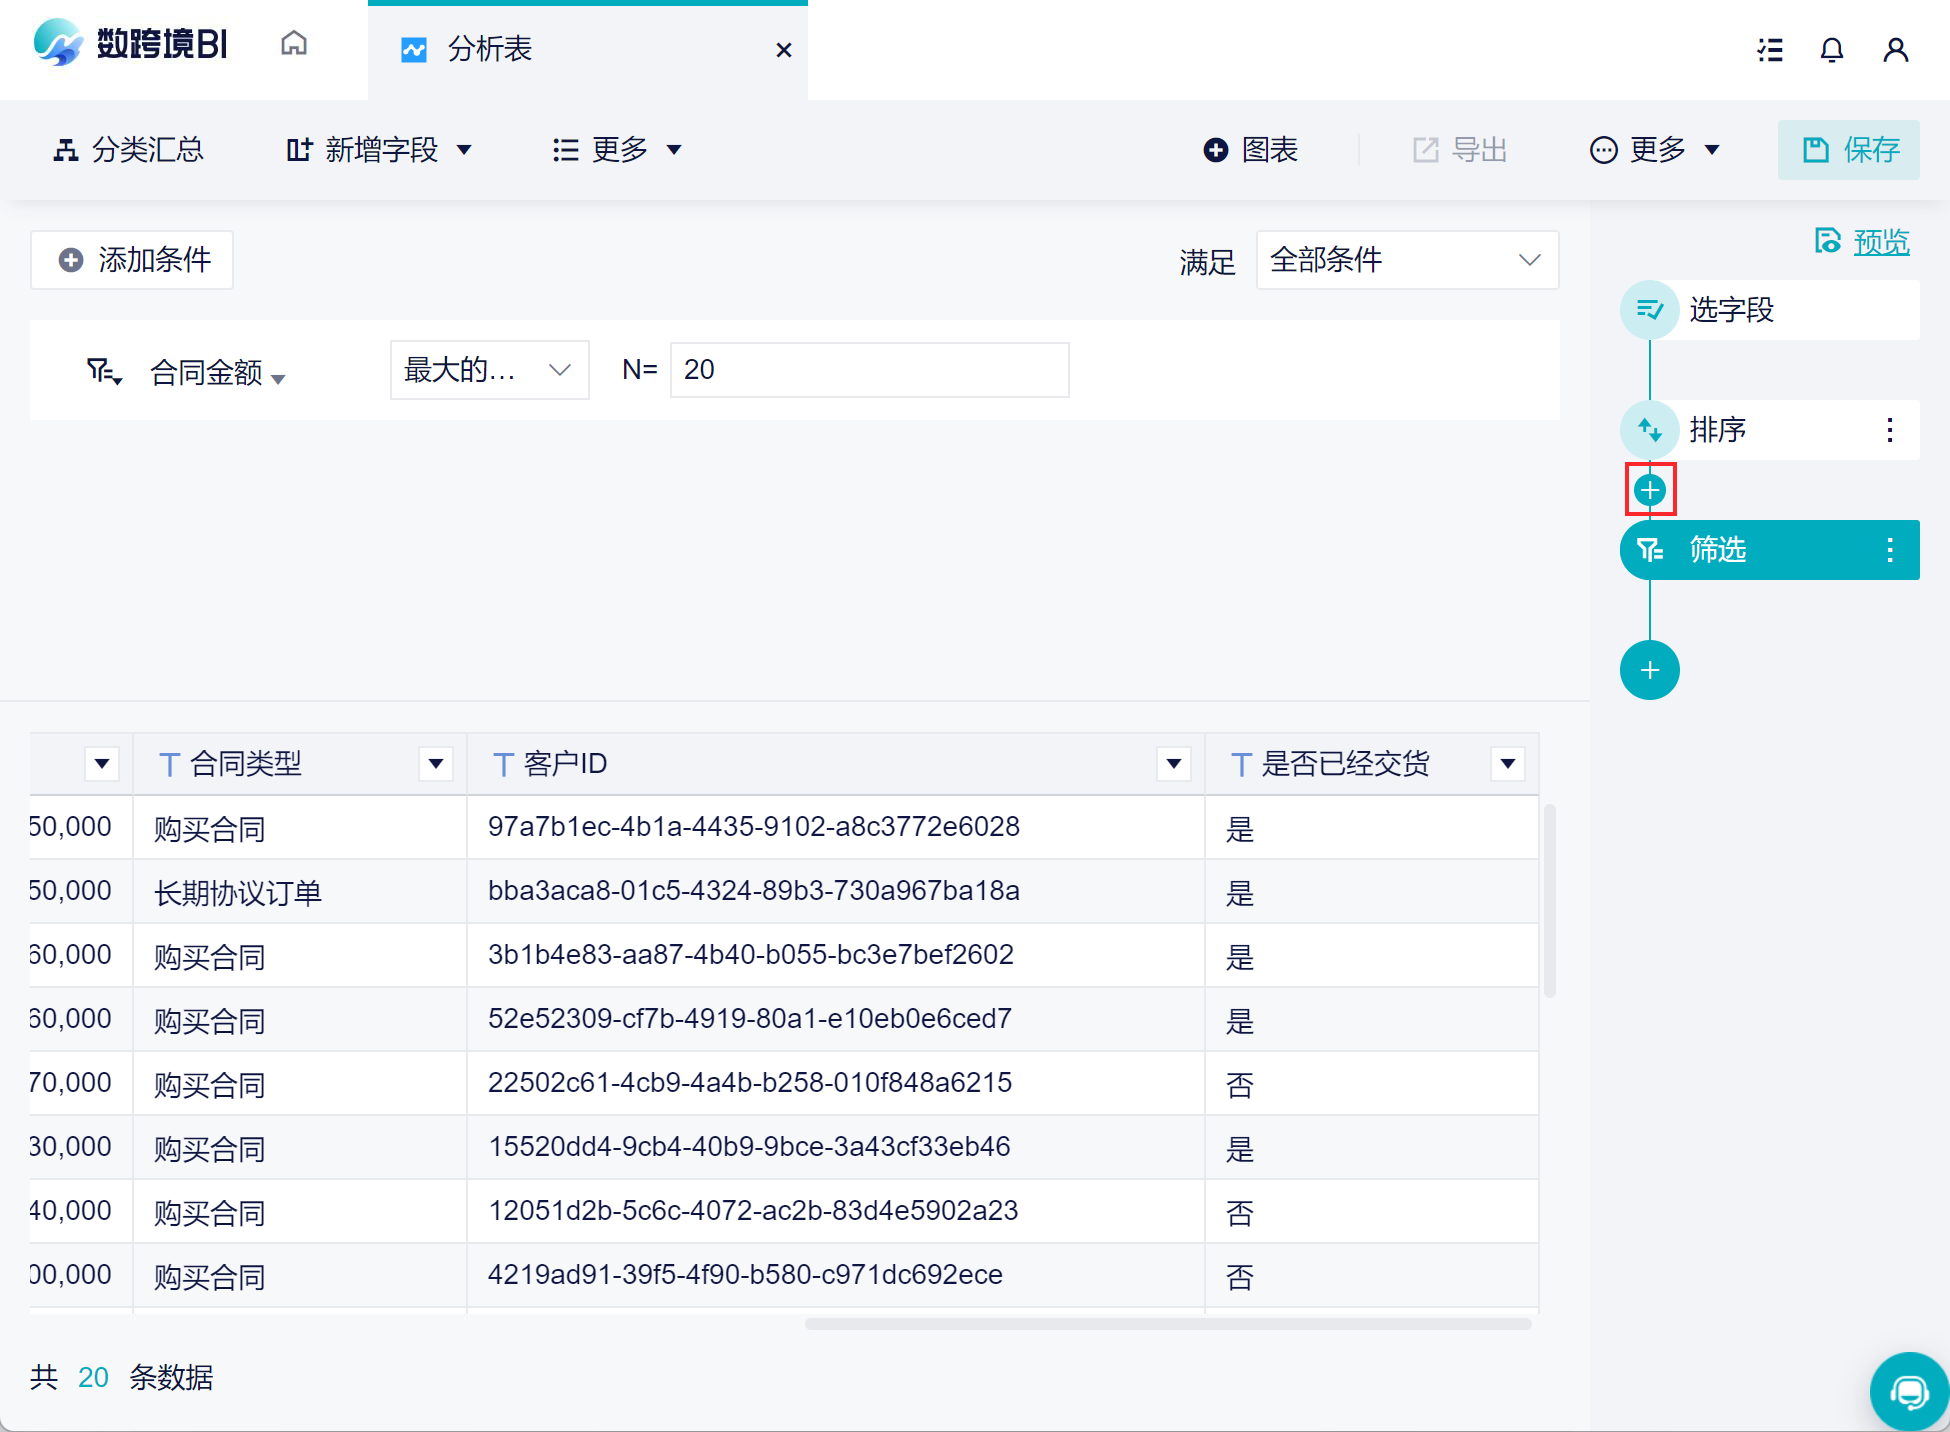Click the task list icon in header
This screenshot has height=1432, width=1950.
tap(1770, 50)
